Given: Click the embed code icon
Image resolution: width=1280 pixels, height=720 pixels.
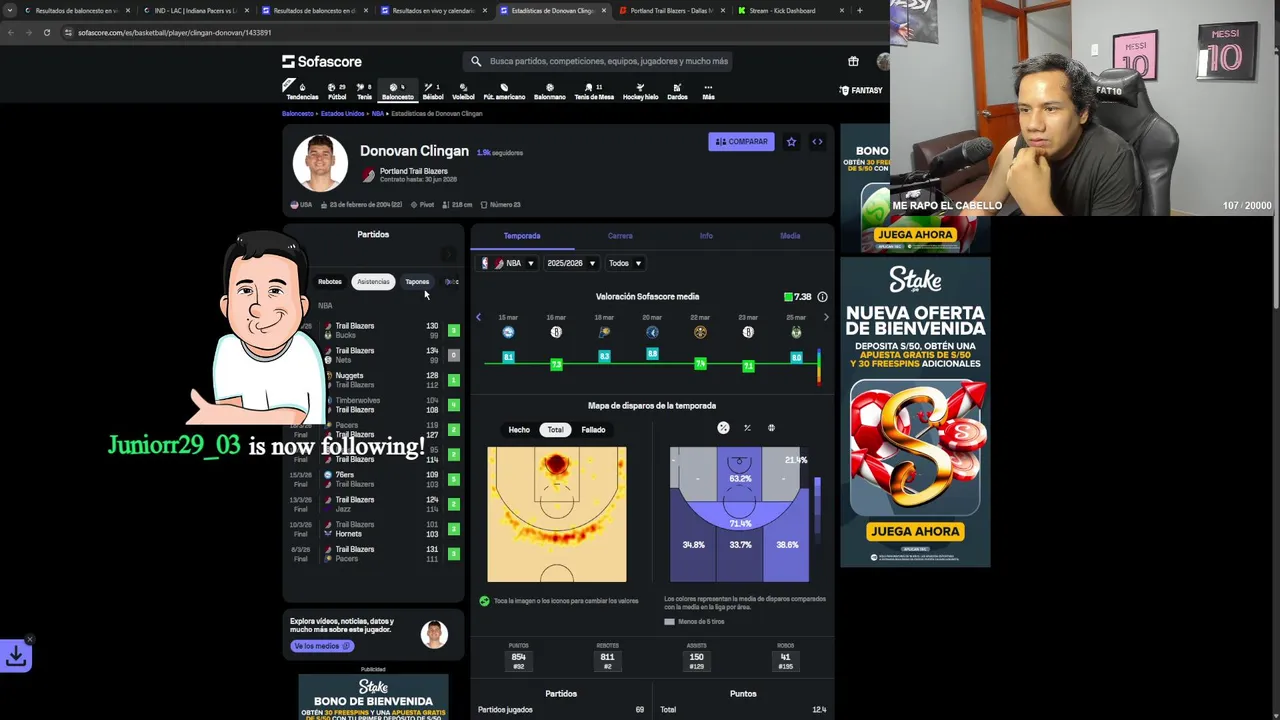Looking at the screenshot, I should point(817,142).
